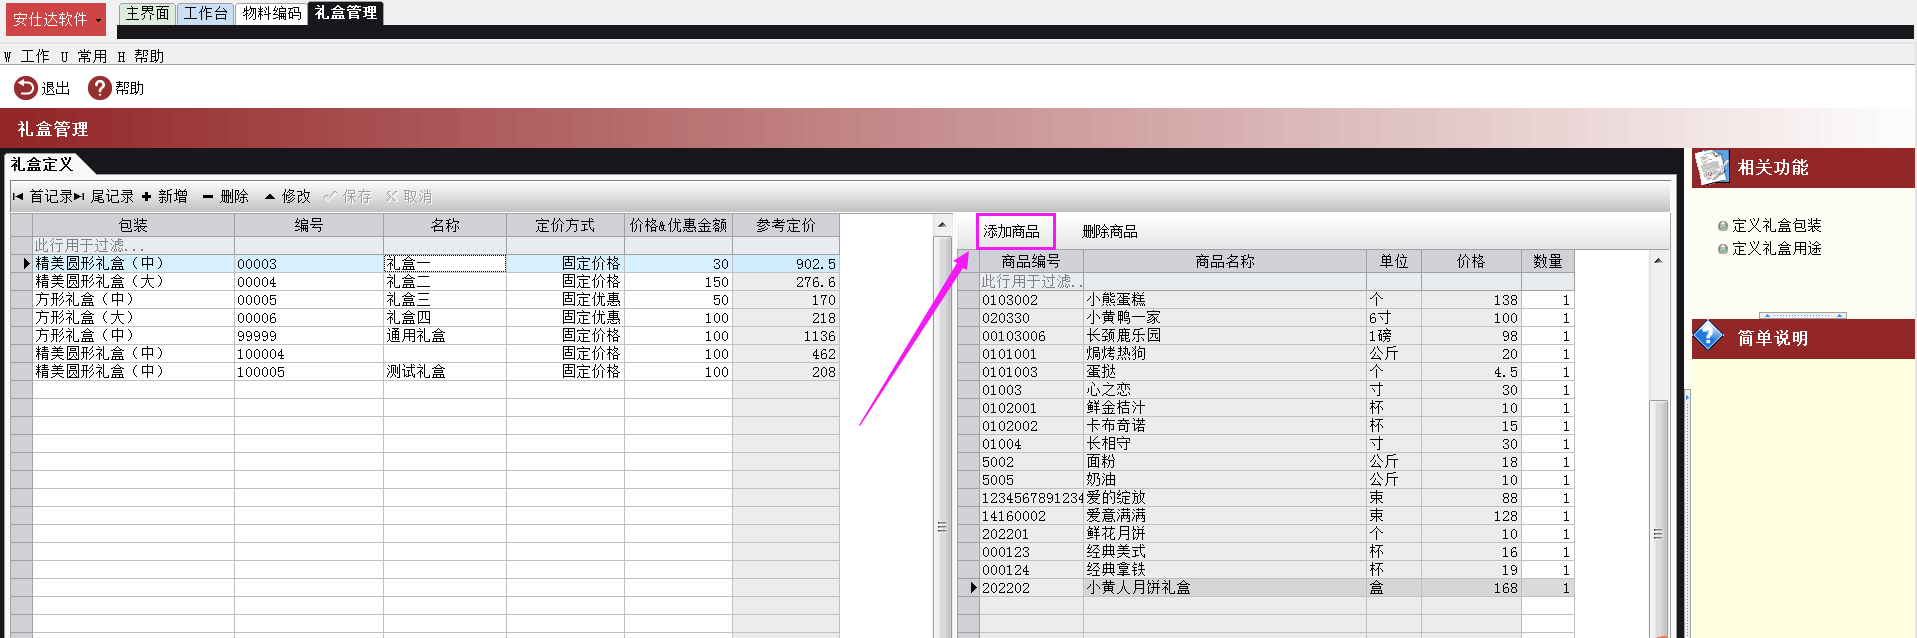
Task: Click the red 退出 exit icon
Action: click(x=25, y=88)
